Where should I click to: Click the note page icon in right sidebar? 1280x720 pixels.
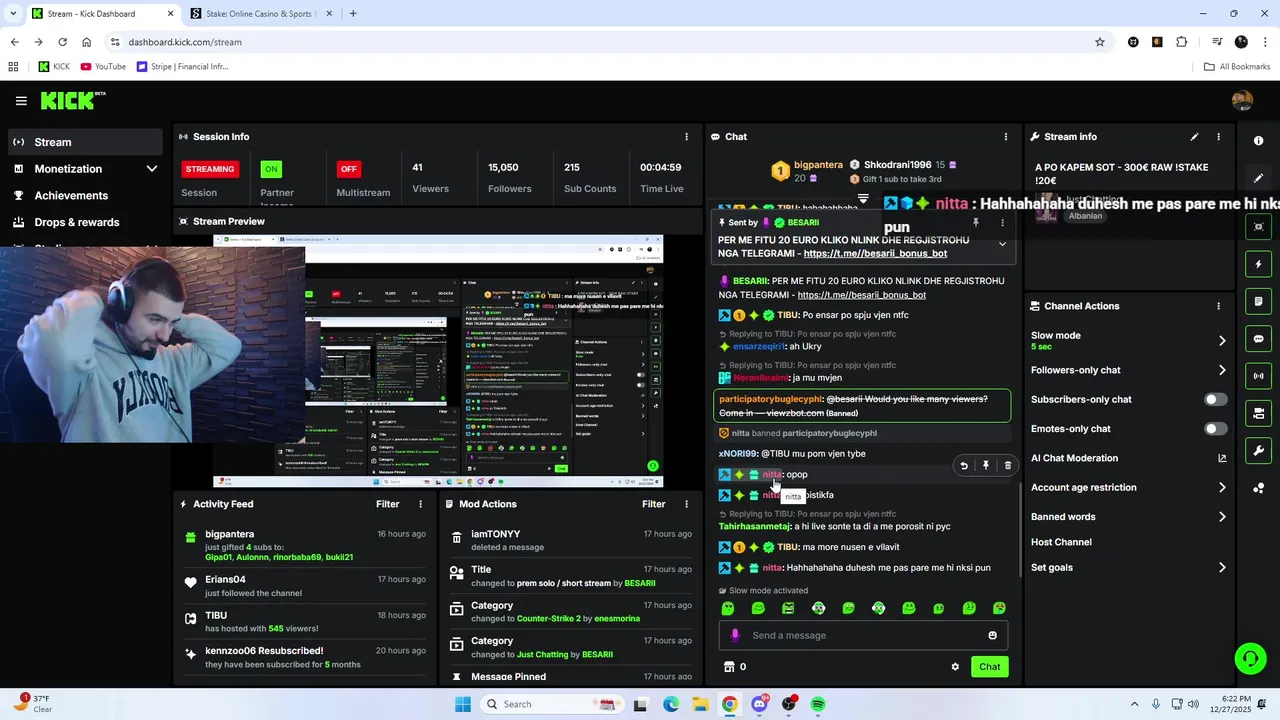pos(1258,301)
